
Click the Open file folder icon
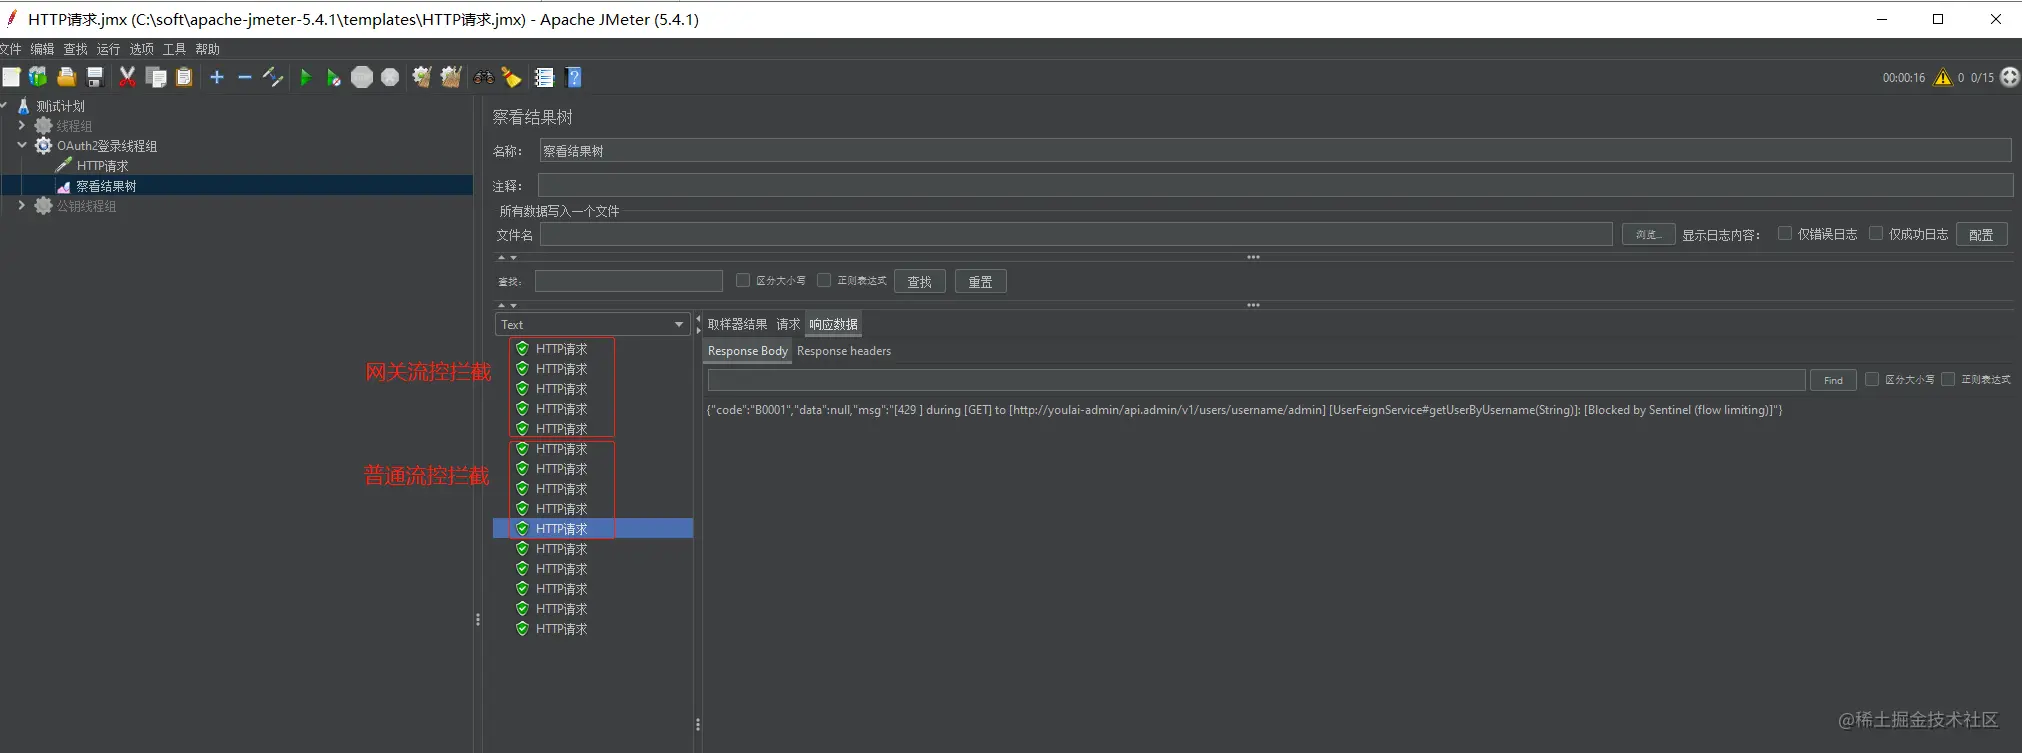66,77
